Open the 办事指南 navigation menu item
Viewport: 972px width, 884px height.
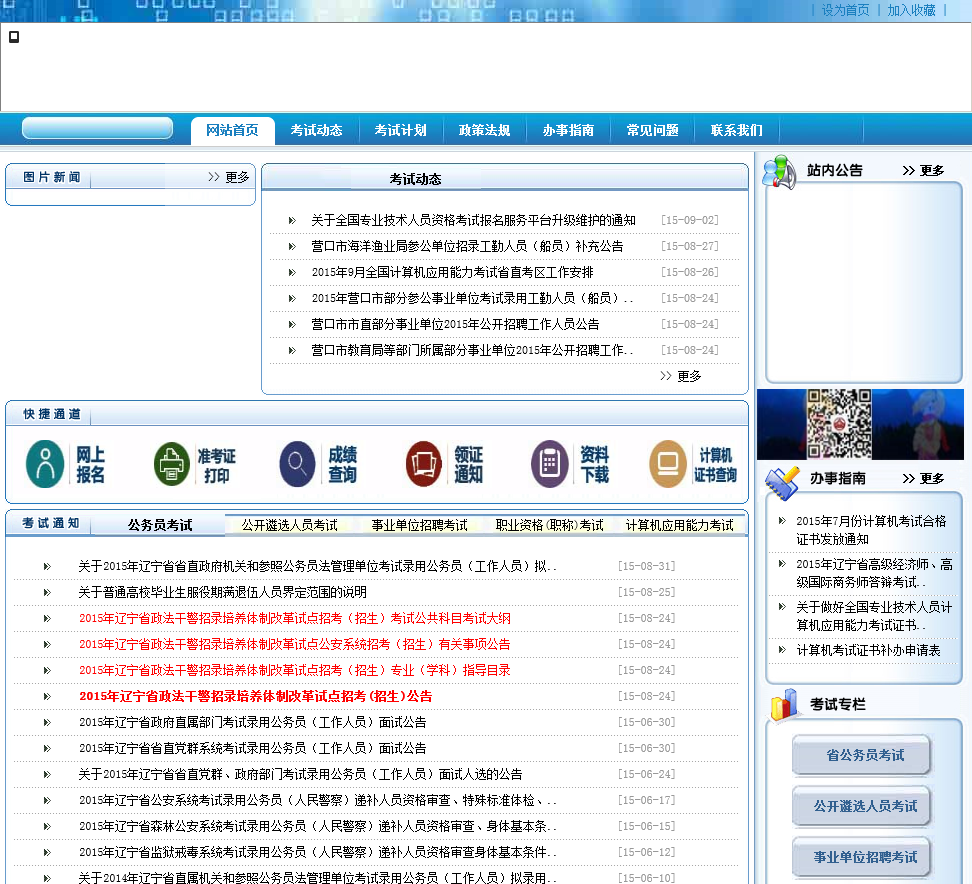tap(568, 130)
